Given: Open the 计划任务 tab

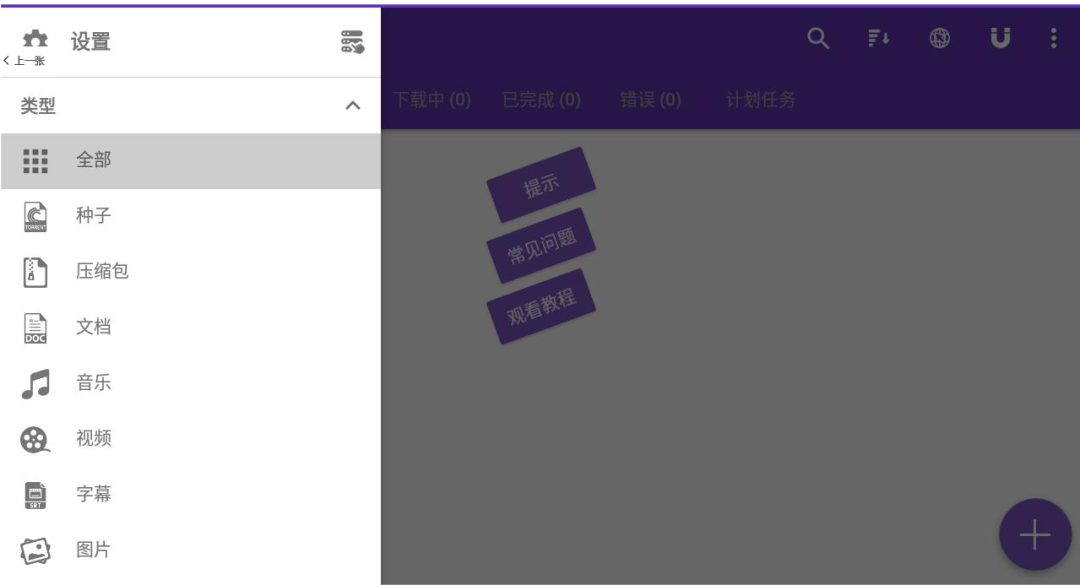Looking at the screenshot, I should pyautogui.click(x=761, y=99).
